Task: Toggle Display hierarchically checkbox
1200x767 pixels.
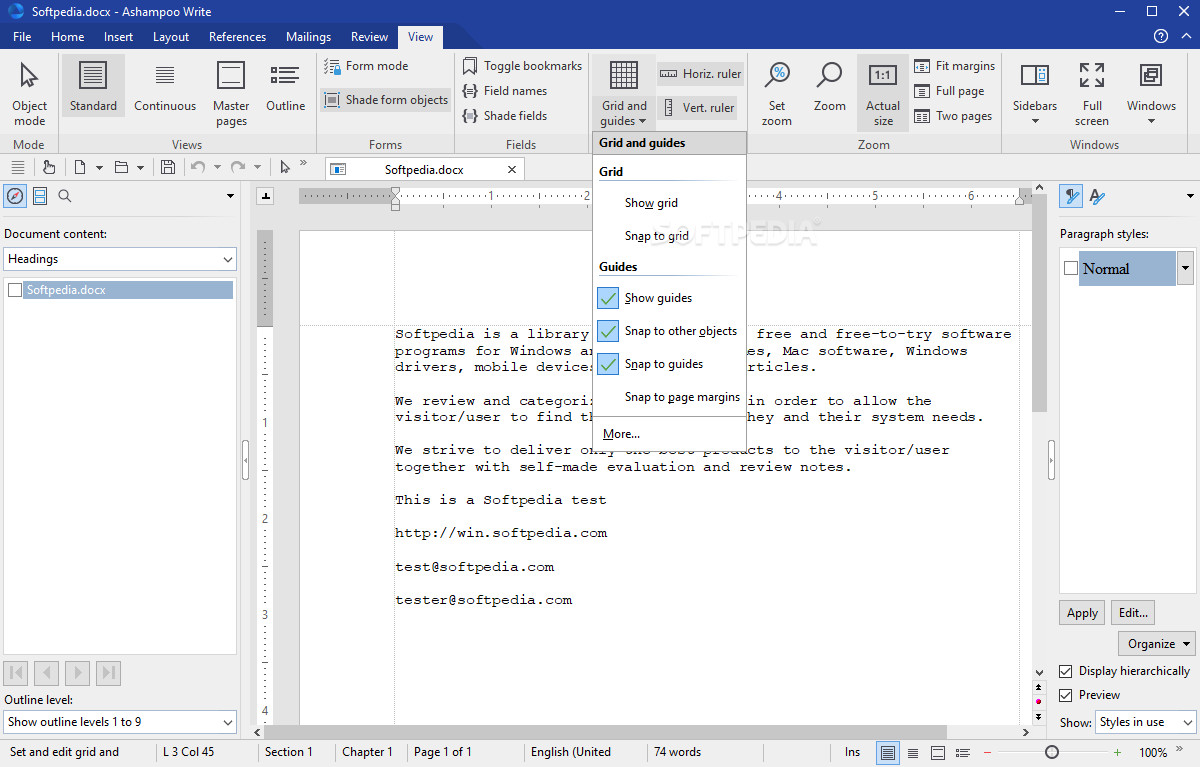Action: [x=1066, y=671]
